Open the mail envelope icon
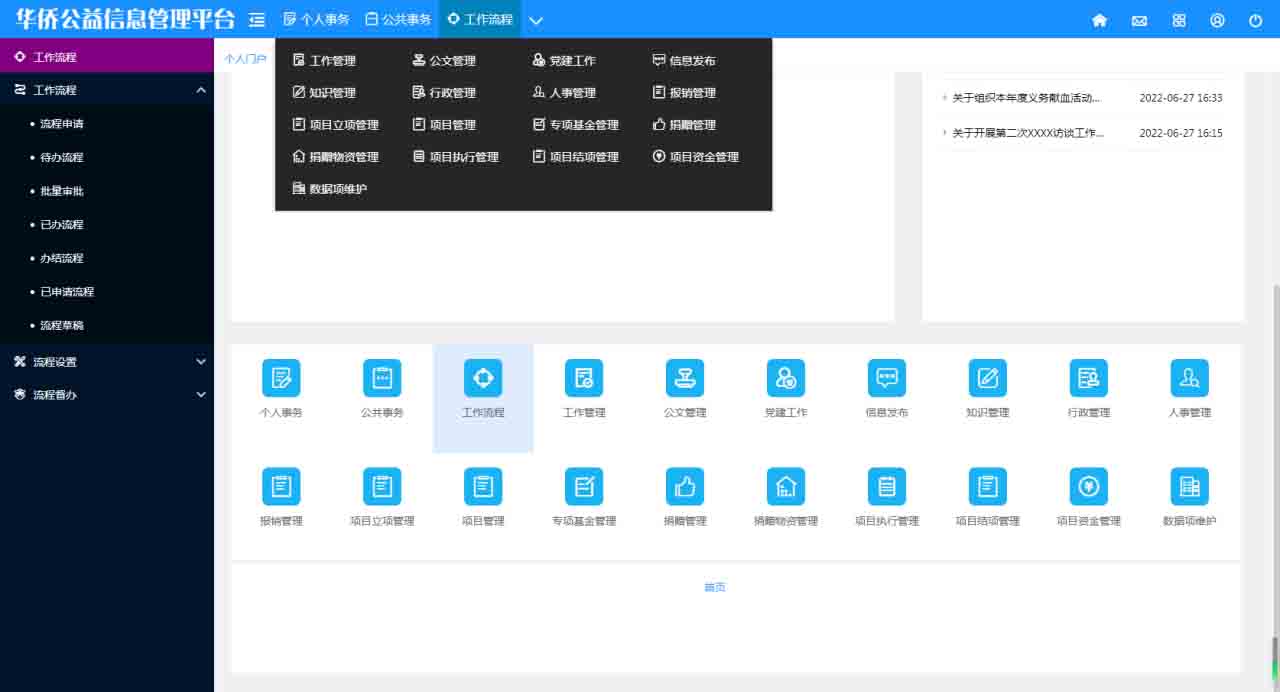 pos(1139,20)
